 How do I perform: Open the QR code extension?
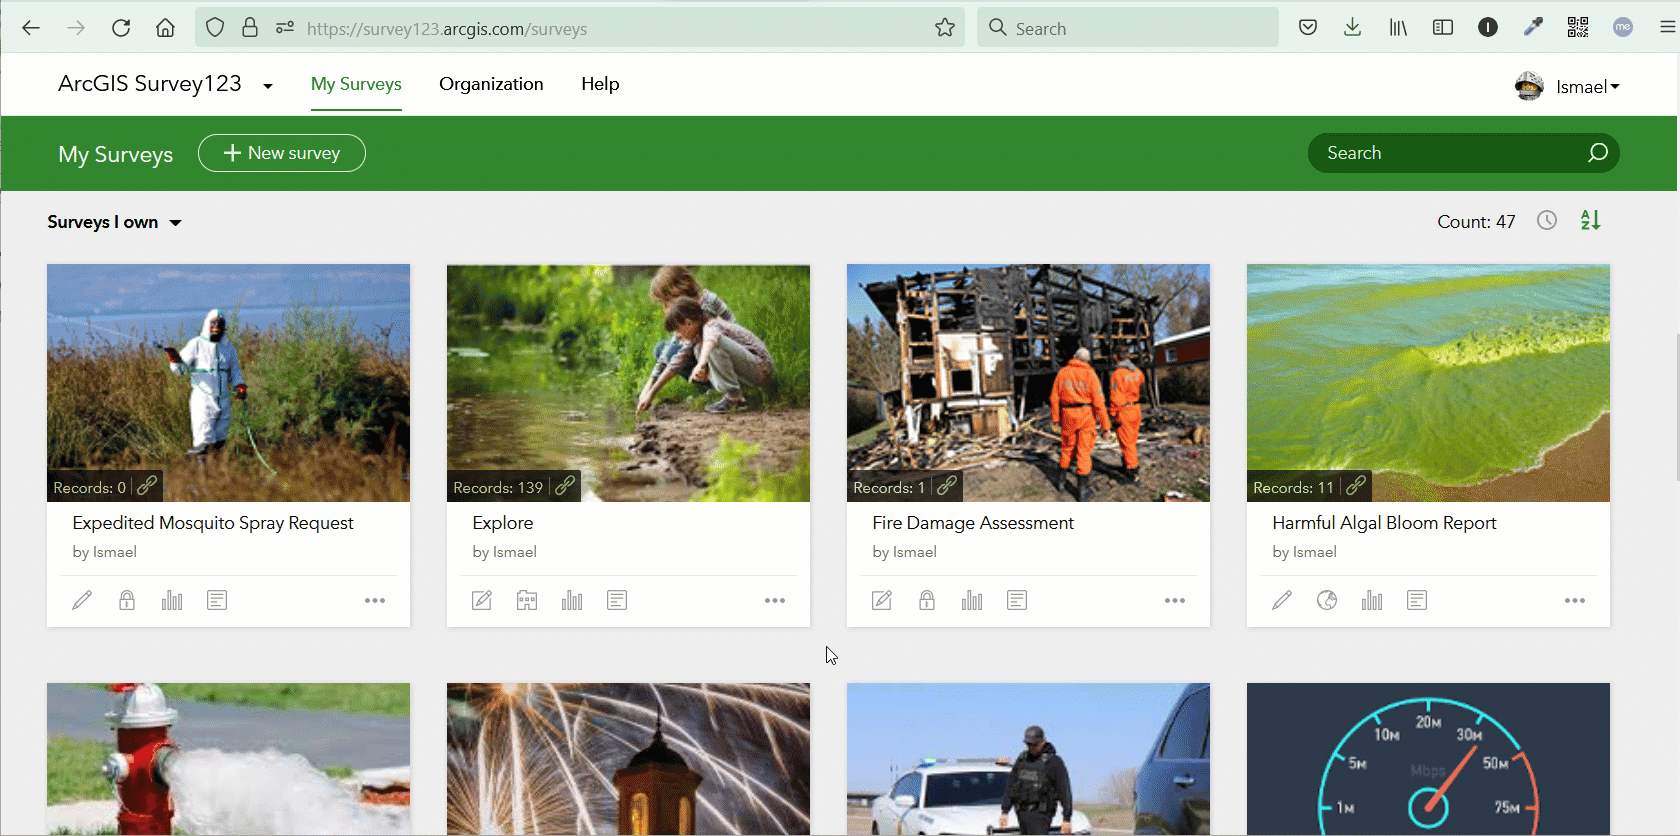click(x=1578, y=28)
